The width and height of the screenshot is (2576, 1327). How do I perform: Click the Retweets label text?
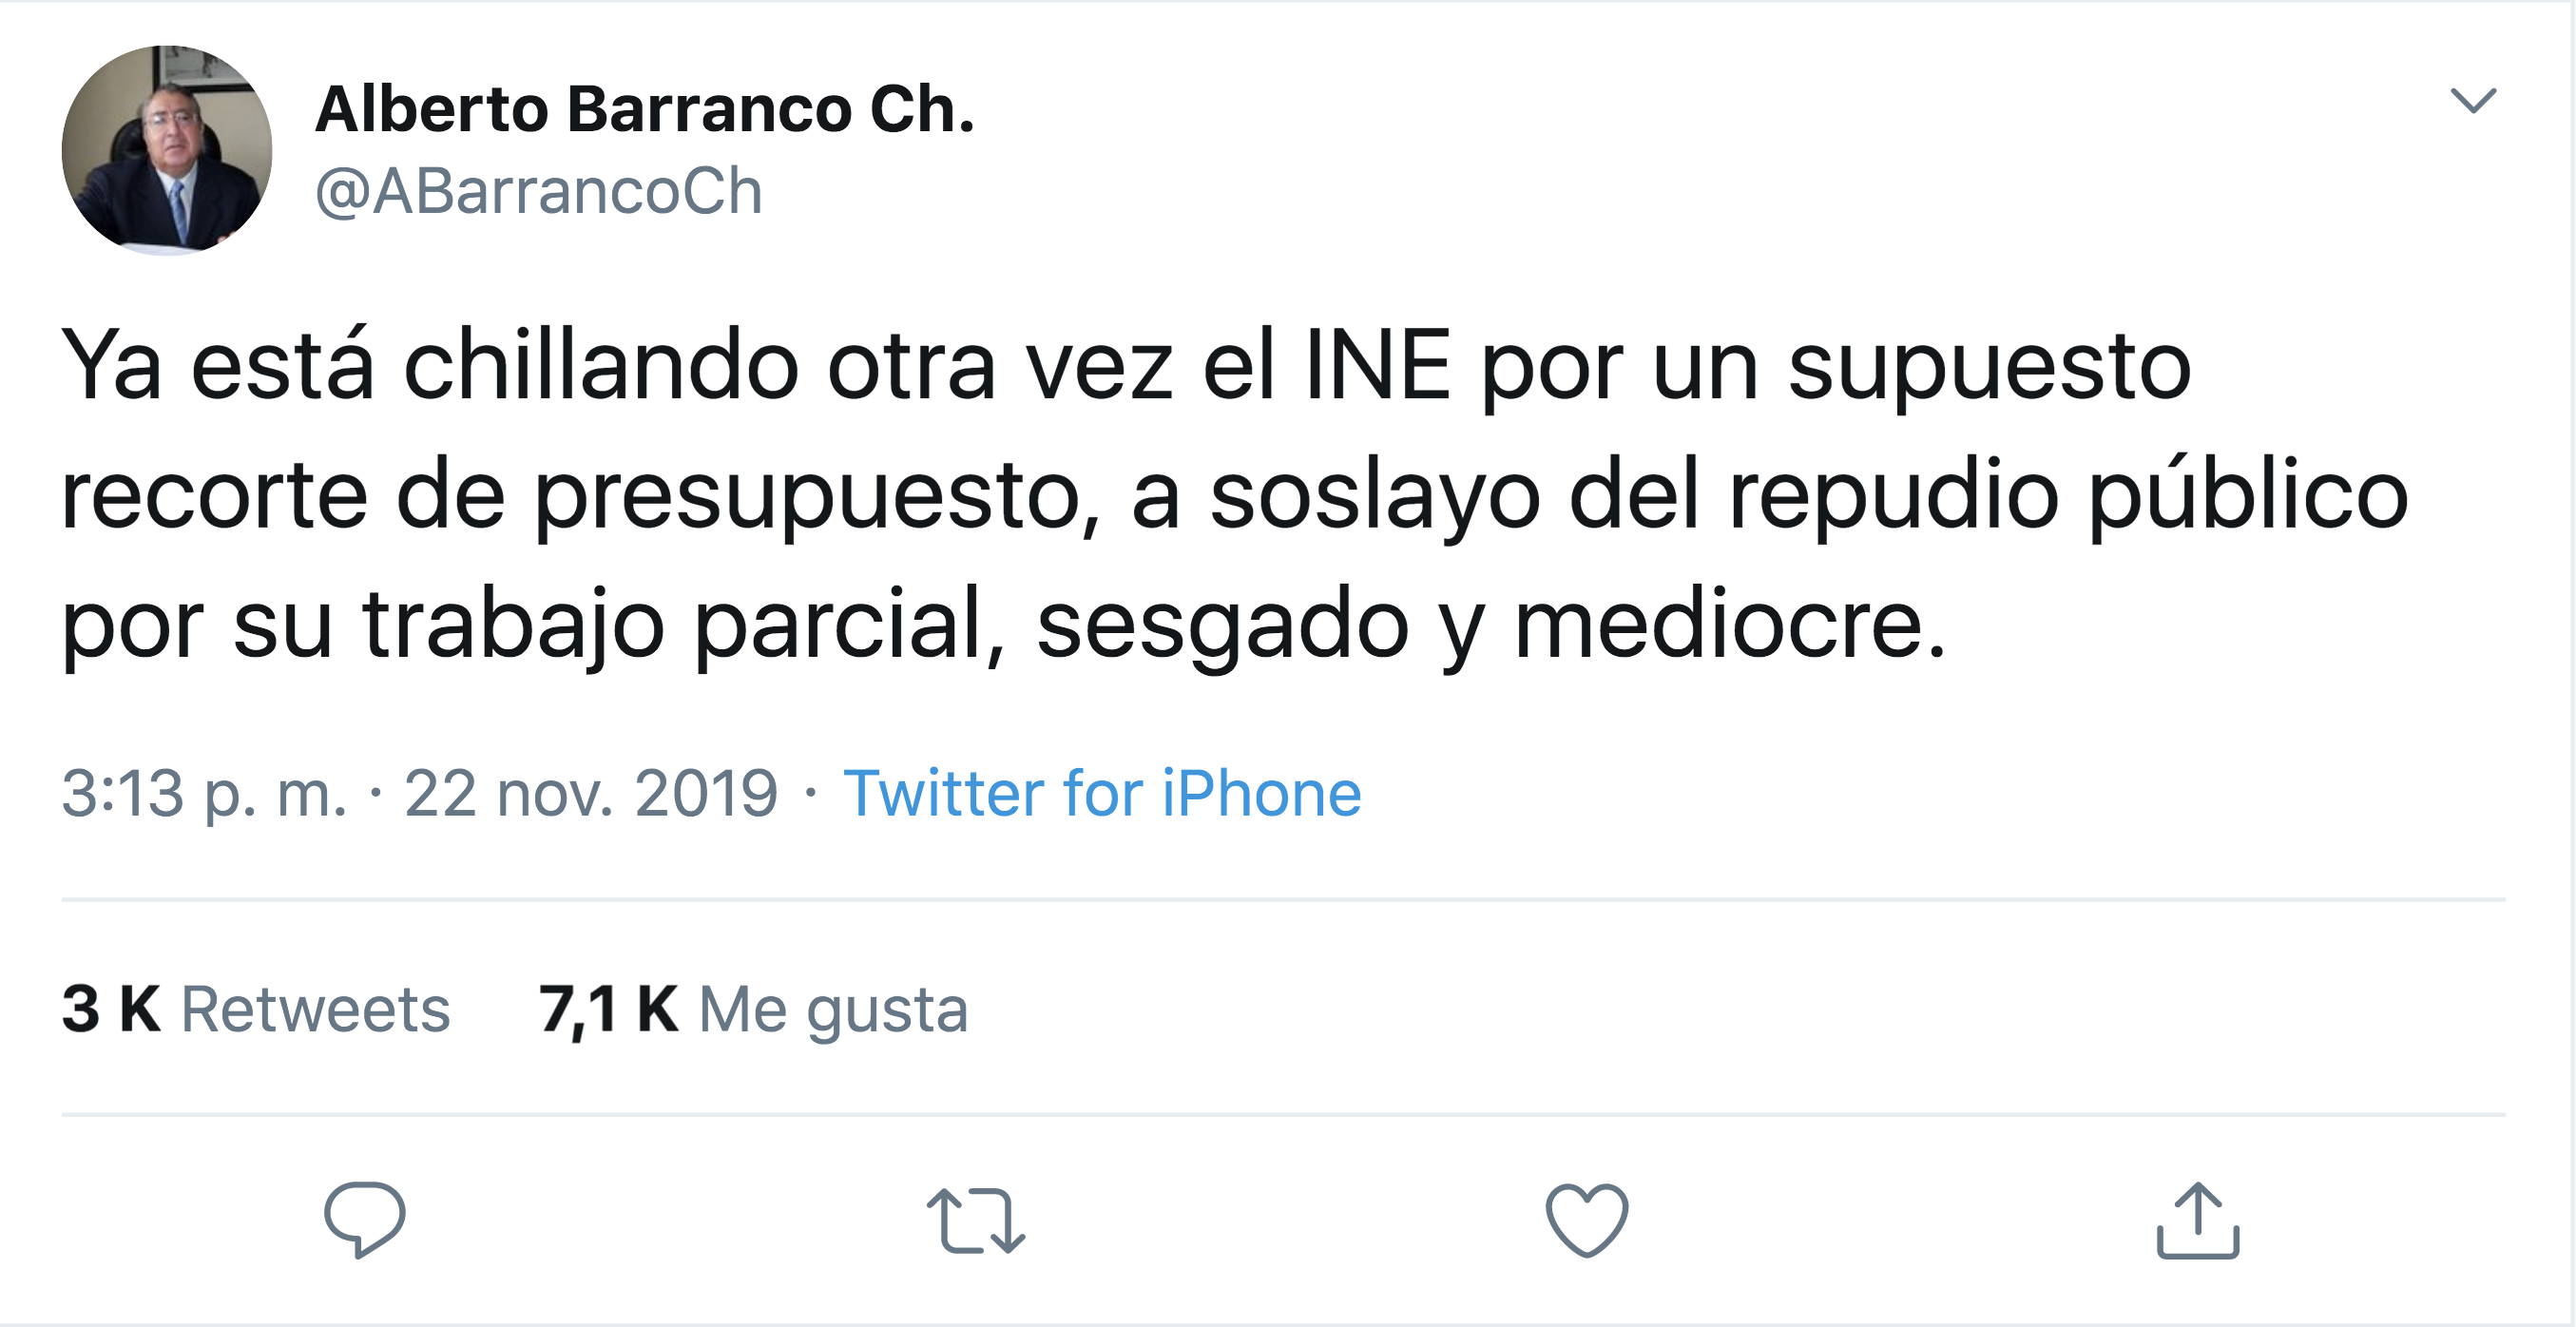[315, 1009]
